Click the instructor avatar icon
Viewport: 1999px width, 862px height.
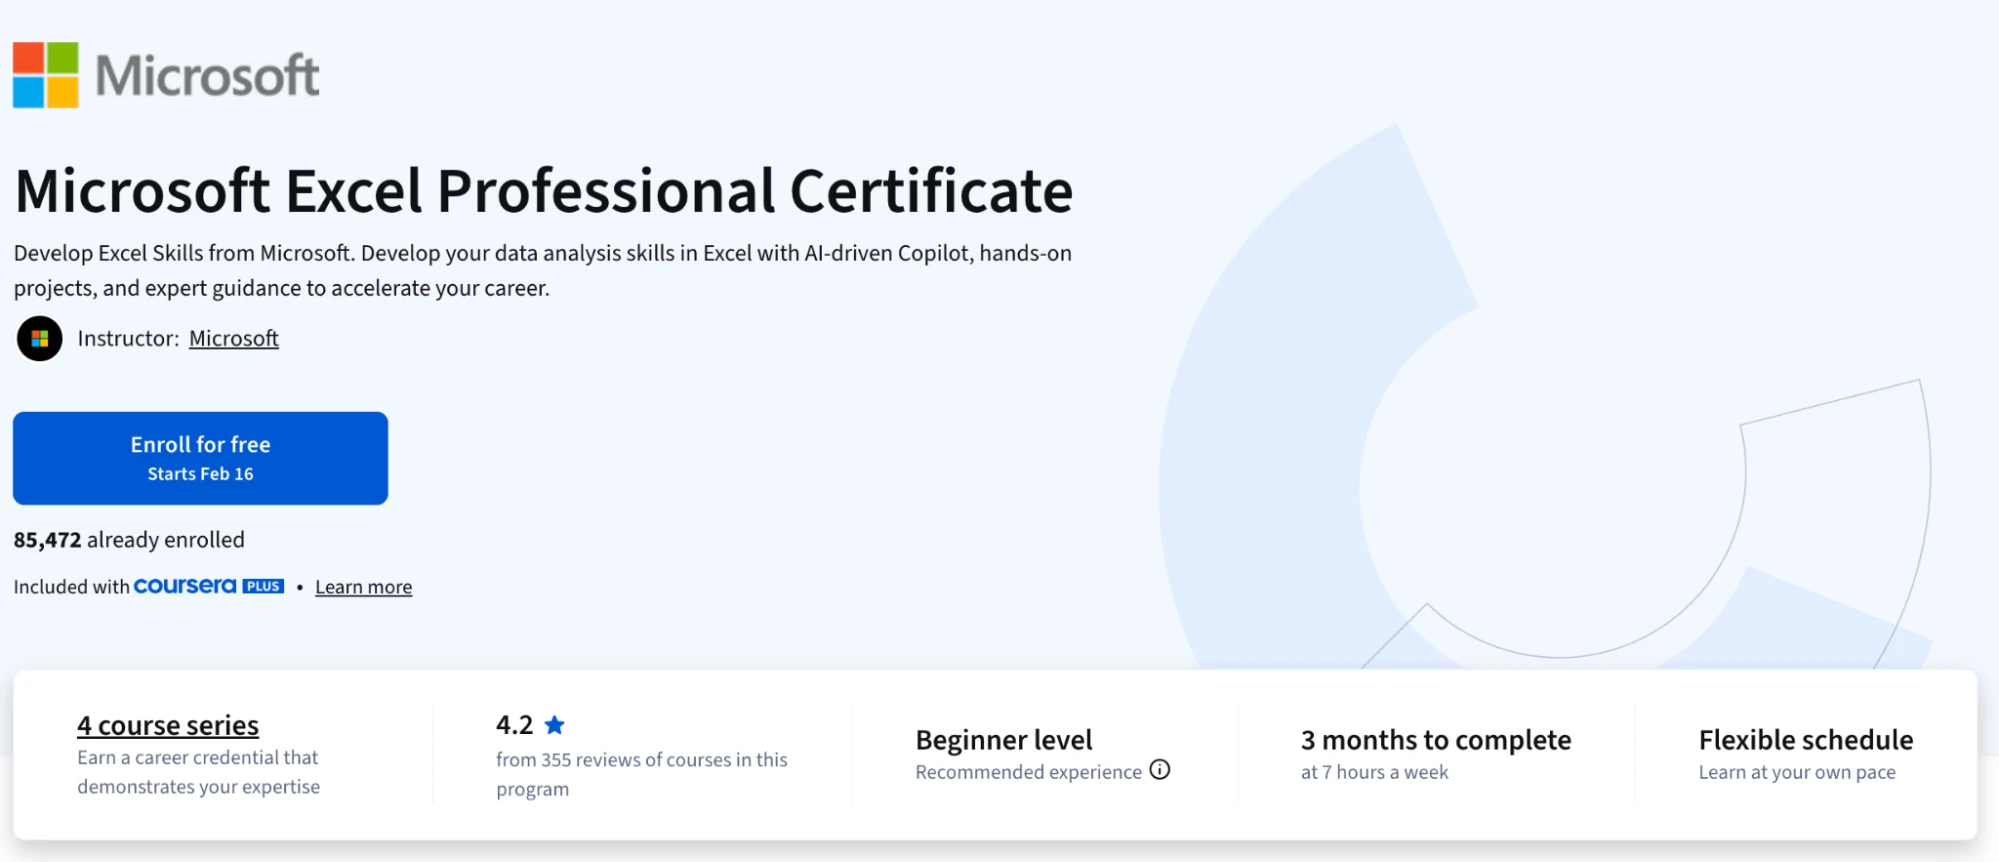[x=40, y=338]
